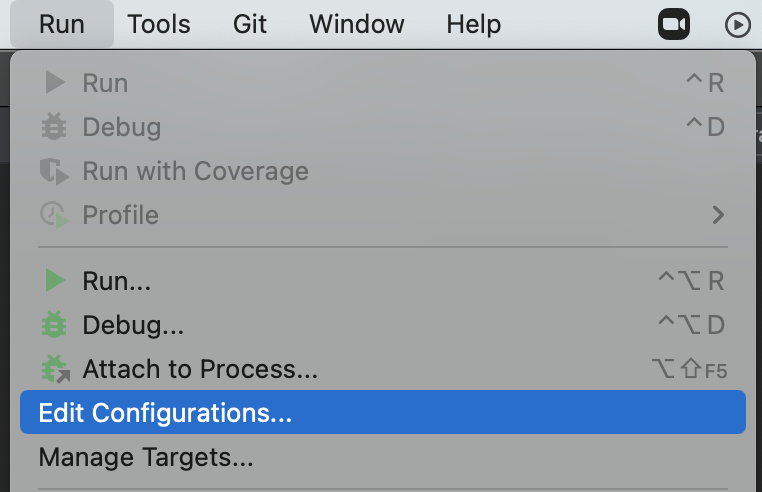Select Edit Configurations... menu entry

[x=165, y=413]
